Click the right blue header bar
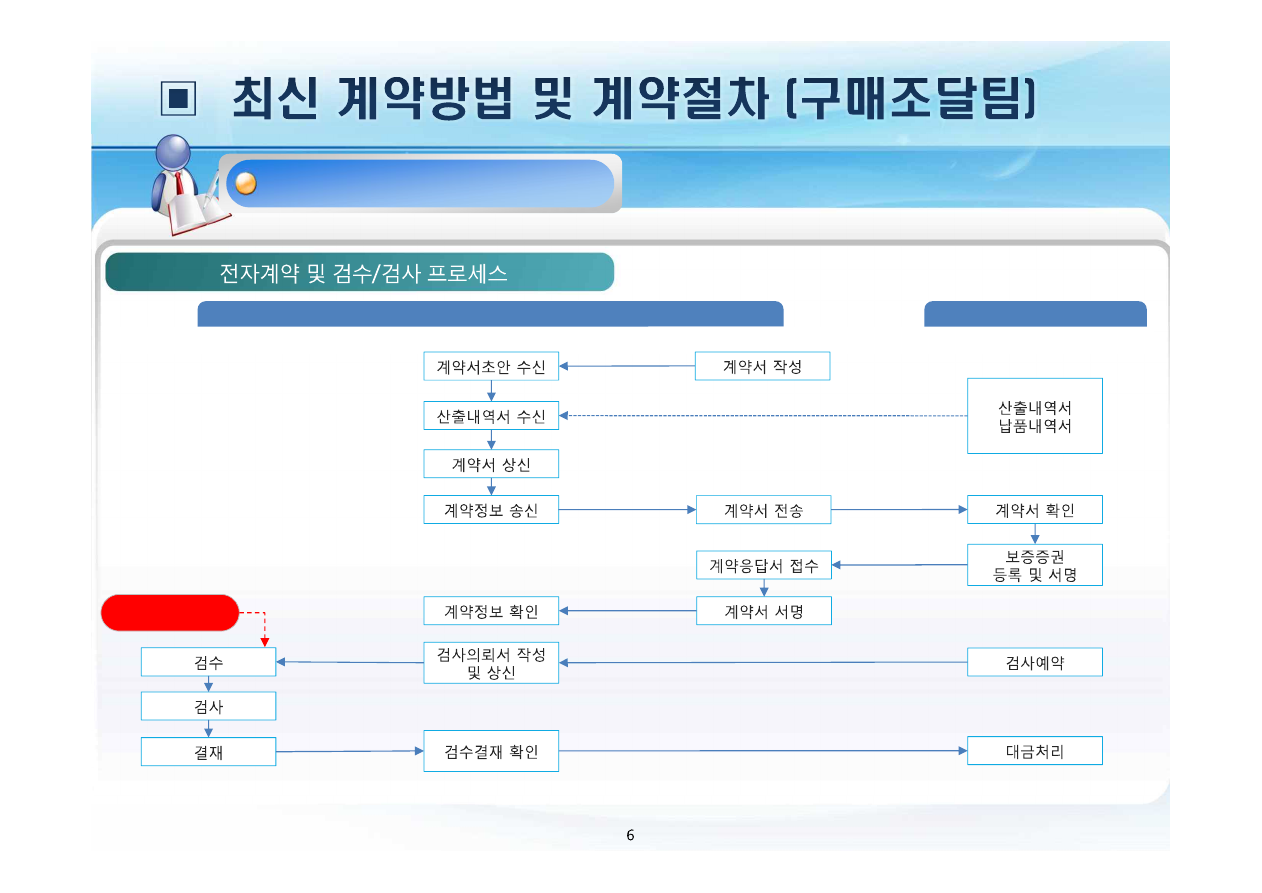The image size is (1262, 893). (x=1035, y=313)
